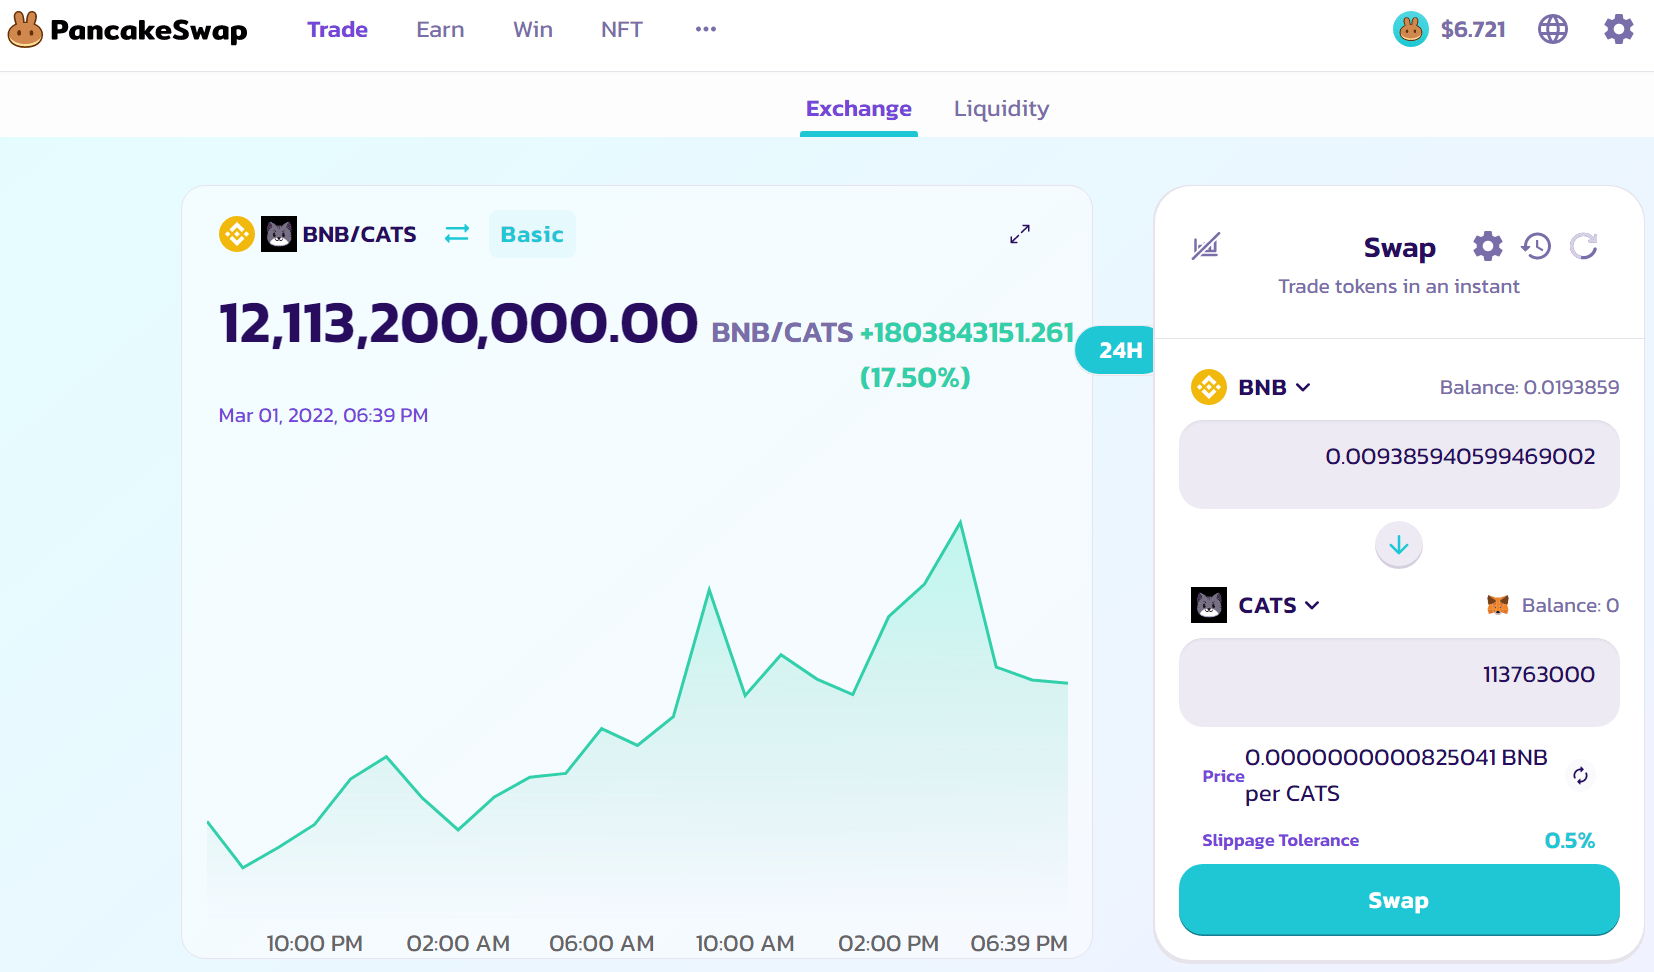Open swap settings gear icon

tap(1487, 246)
